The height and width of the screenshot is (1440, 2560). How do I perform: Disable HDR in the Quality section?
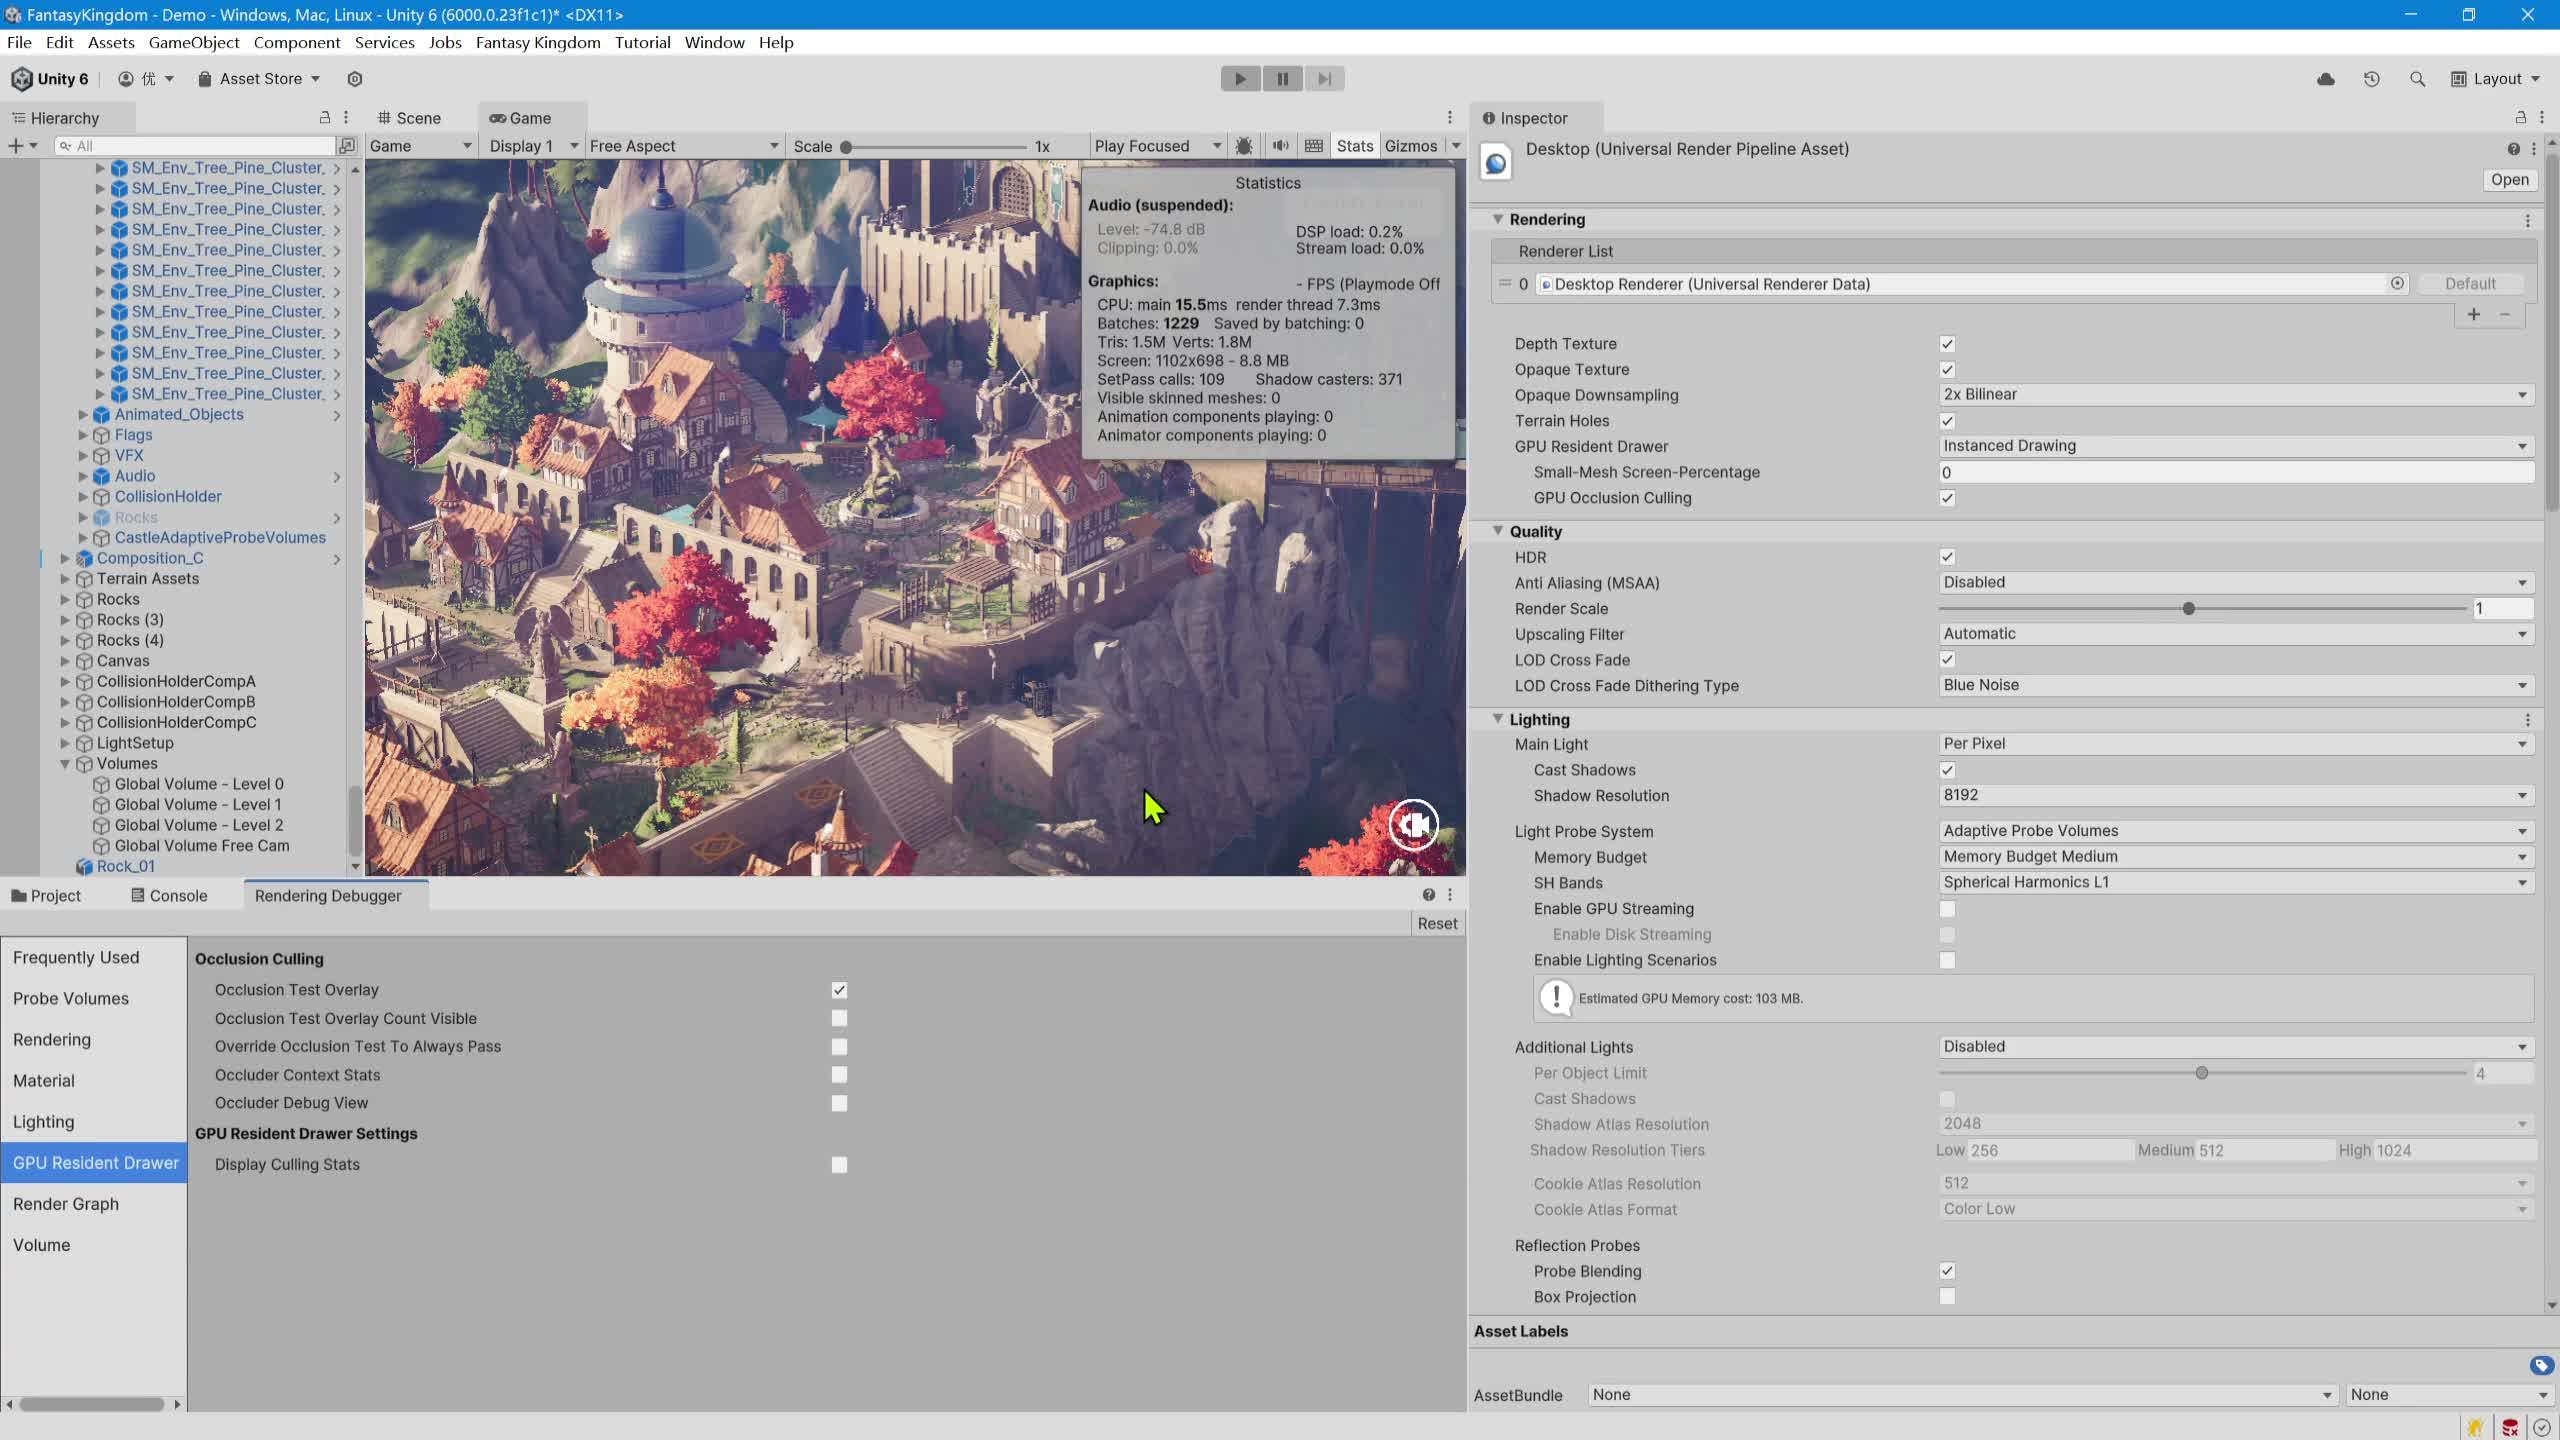click(x=1946, y=557)
